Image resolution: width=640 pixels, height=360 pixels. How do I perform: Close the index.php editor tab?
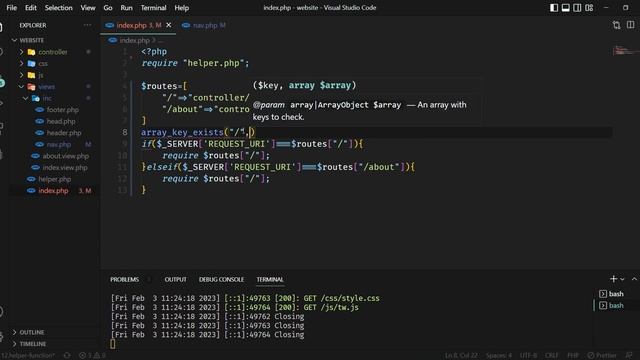coord(169,25)
